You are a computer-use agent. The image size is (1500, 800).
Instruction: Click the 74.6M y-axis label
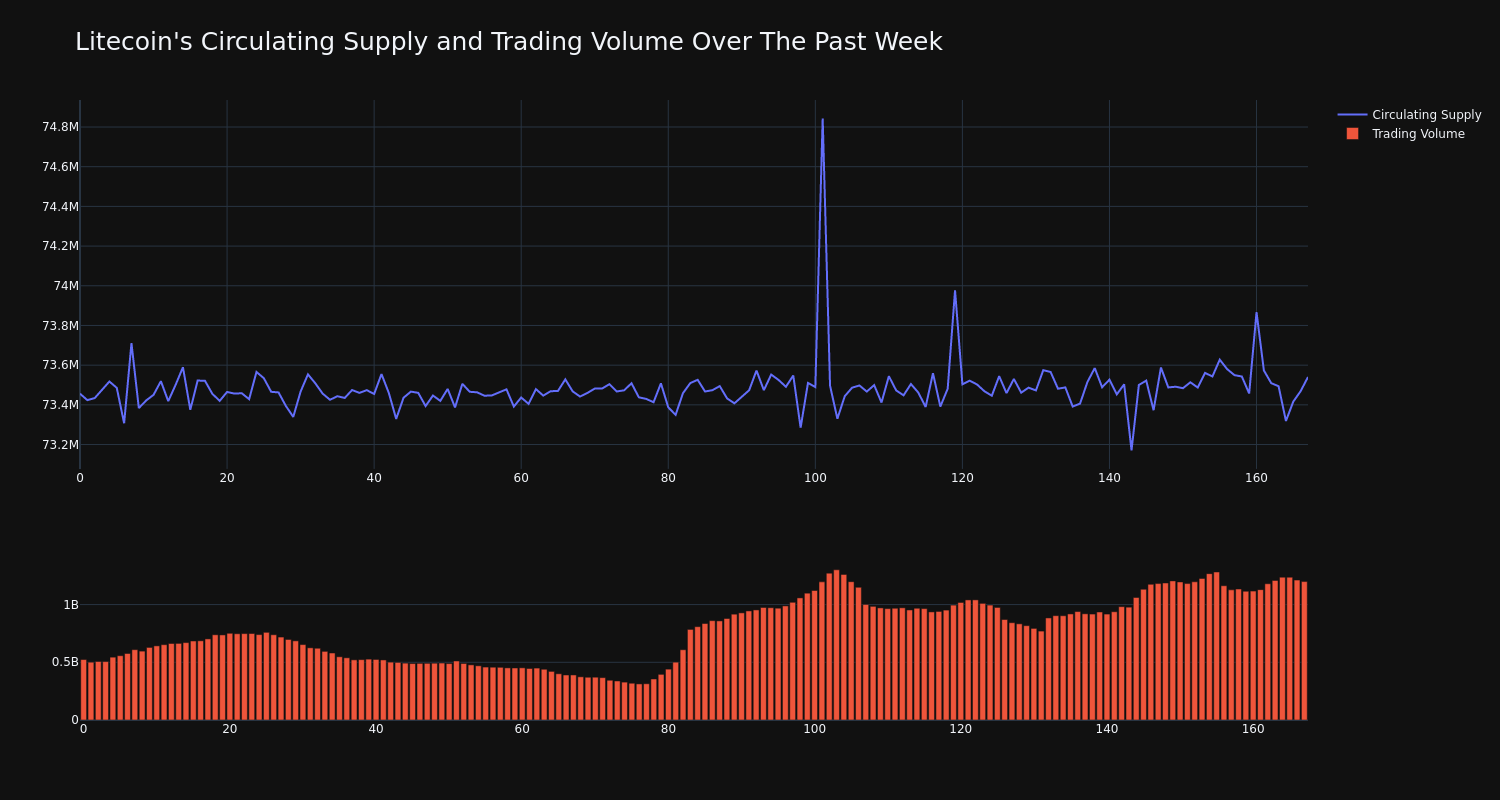coord(60,167)
